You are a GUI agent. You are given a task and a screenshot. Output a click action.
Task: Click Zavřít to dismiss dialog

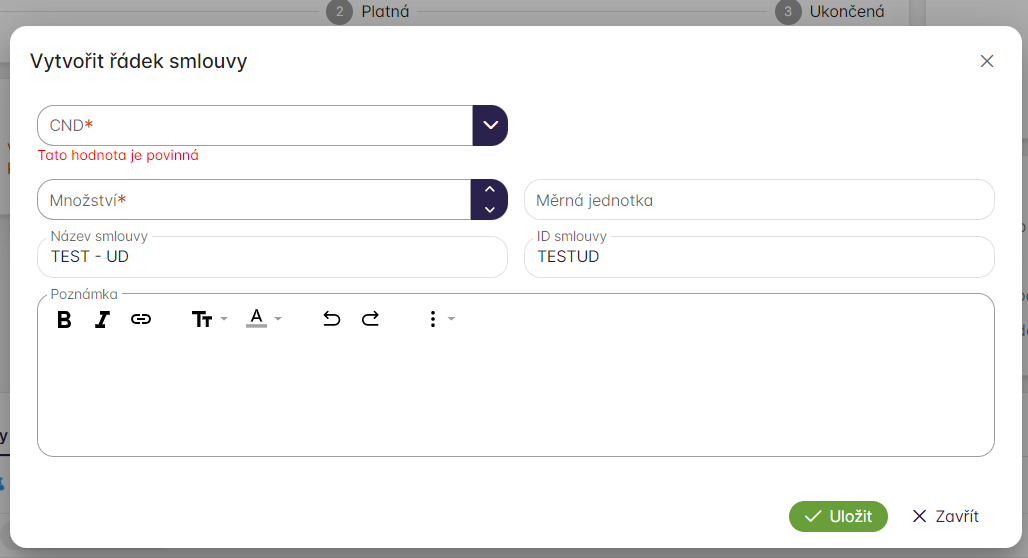[x=945, y=516]
